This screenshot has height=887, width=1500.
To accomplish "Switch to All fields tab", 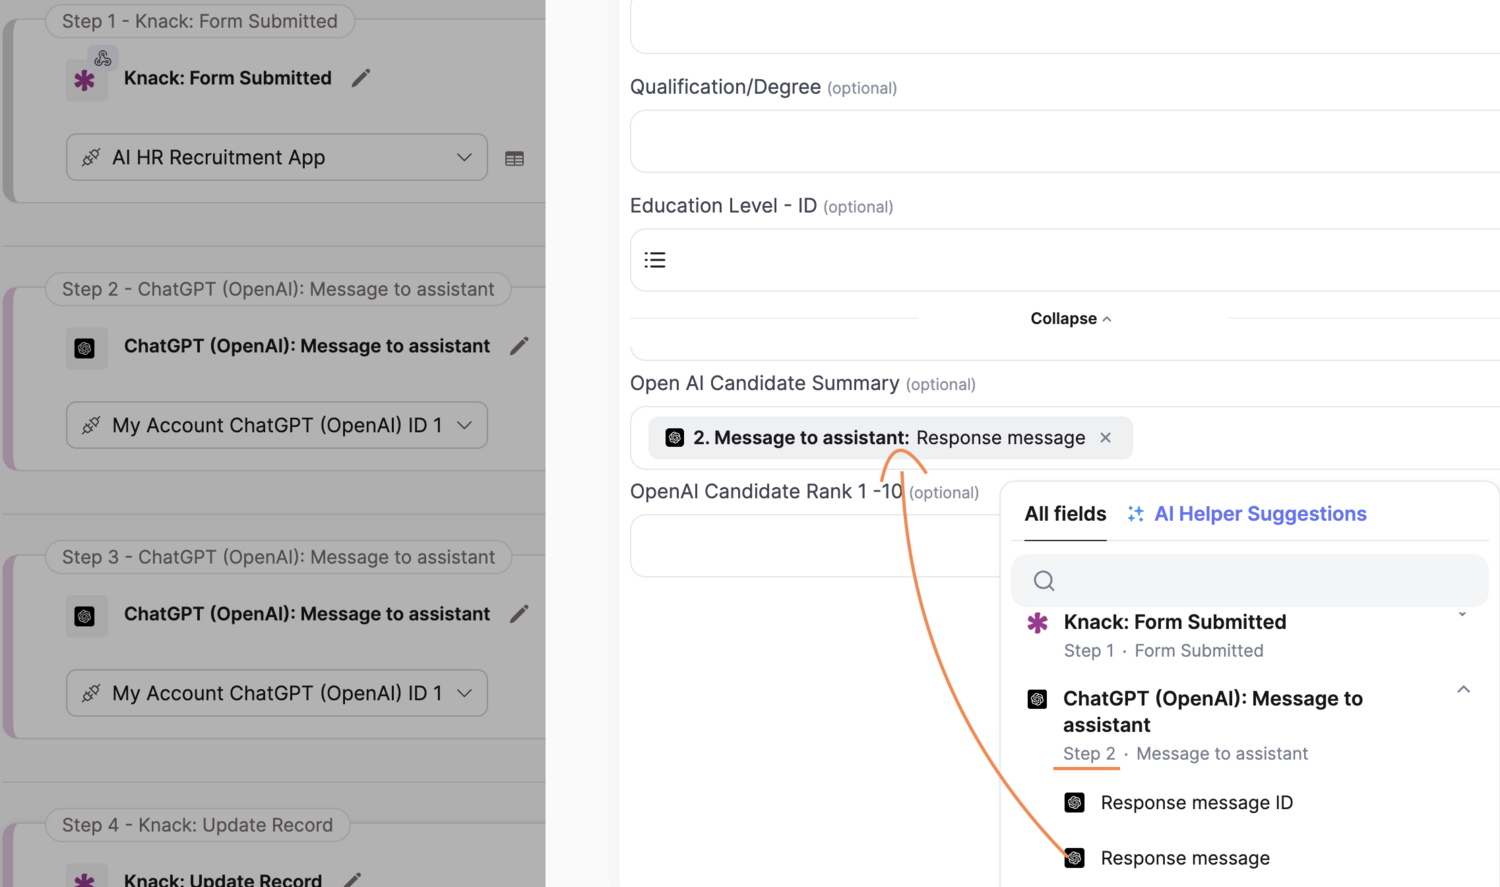I will click(x=1065, y=514).
